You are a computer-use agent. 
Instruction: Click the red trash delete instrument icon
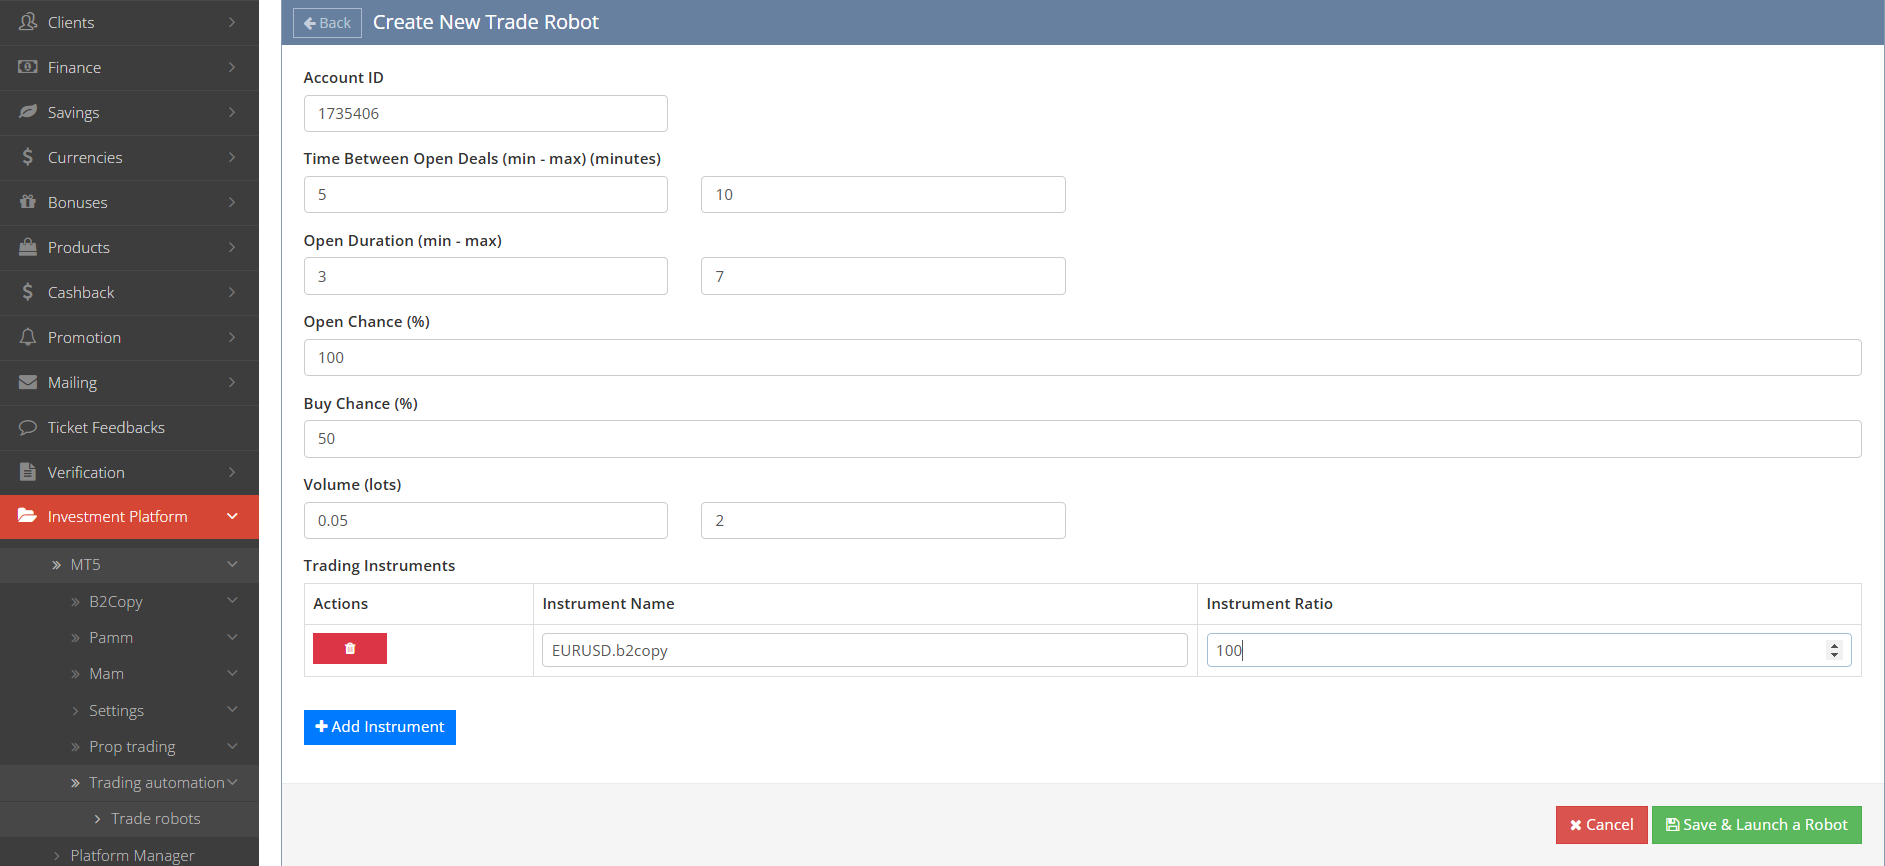tap(349, 649)
